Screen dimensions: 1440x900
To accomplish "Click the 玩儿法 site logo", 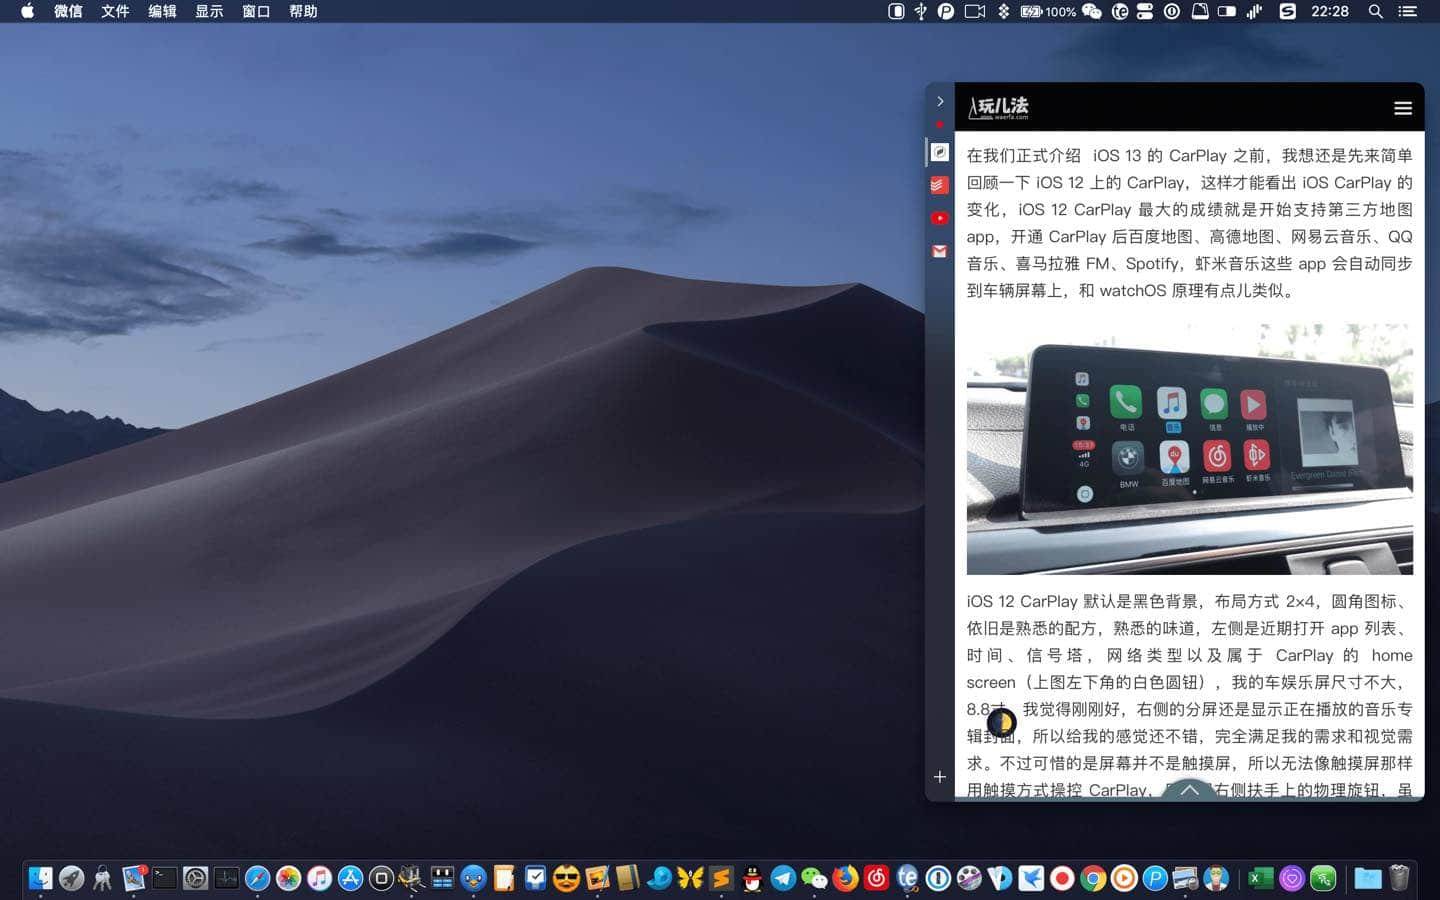I will tap(998, 107).
